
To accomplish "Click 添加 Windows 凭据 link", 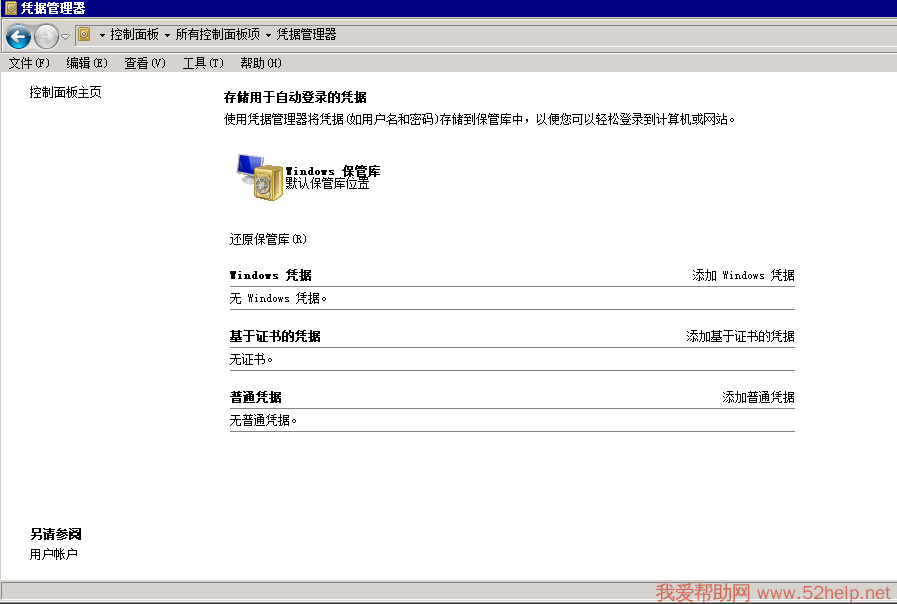I will (x=743, y=275).
